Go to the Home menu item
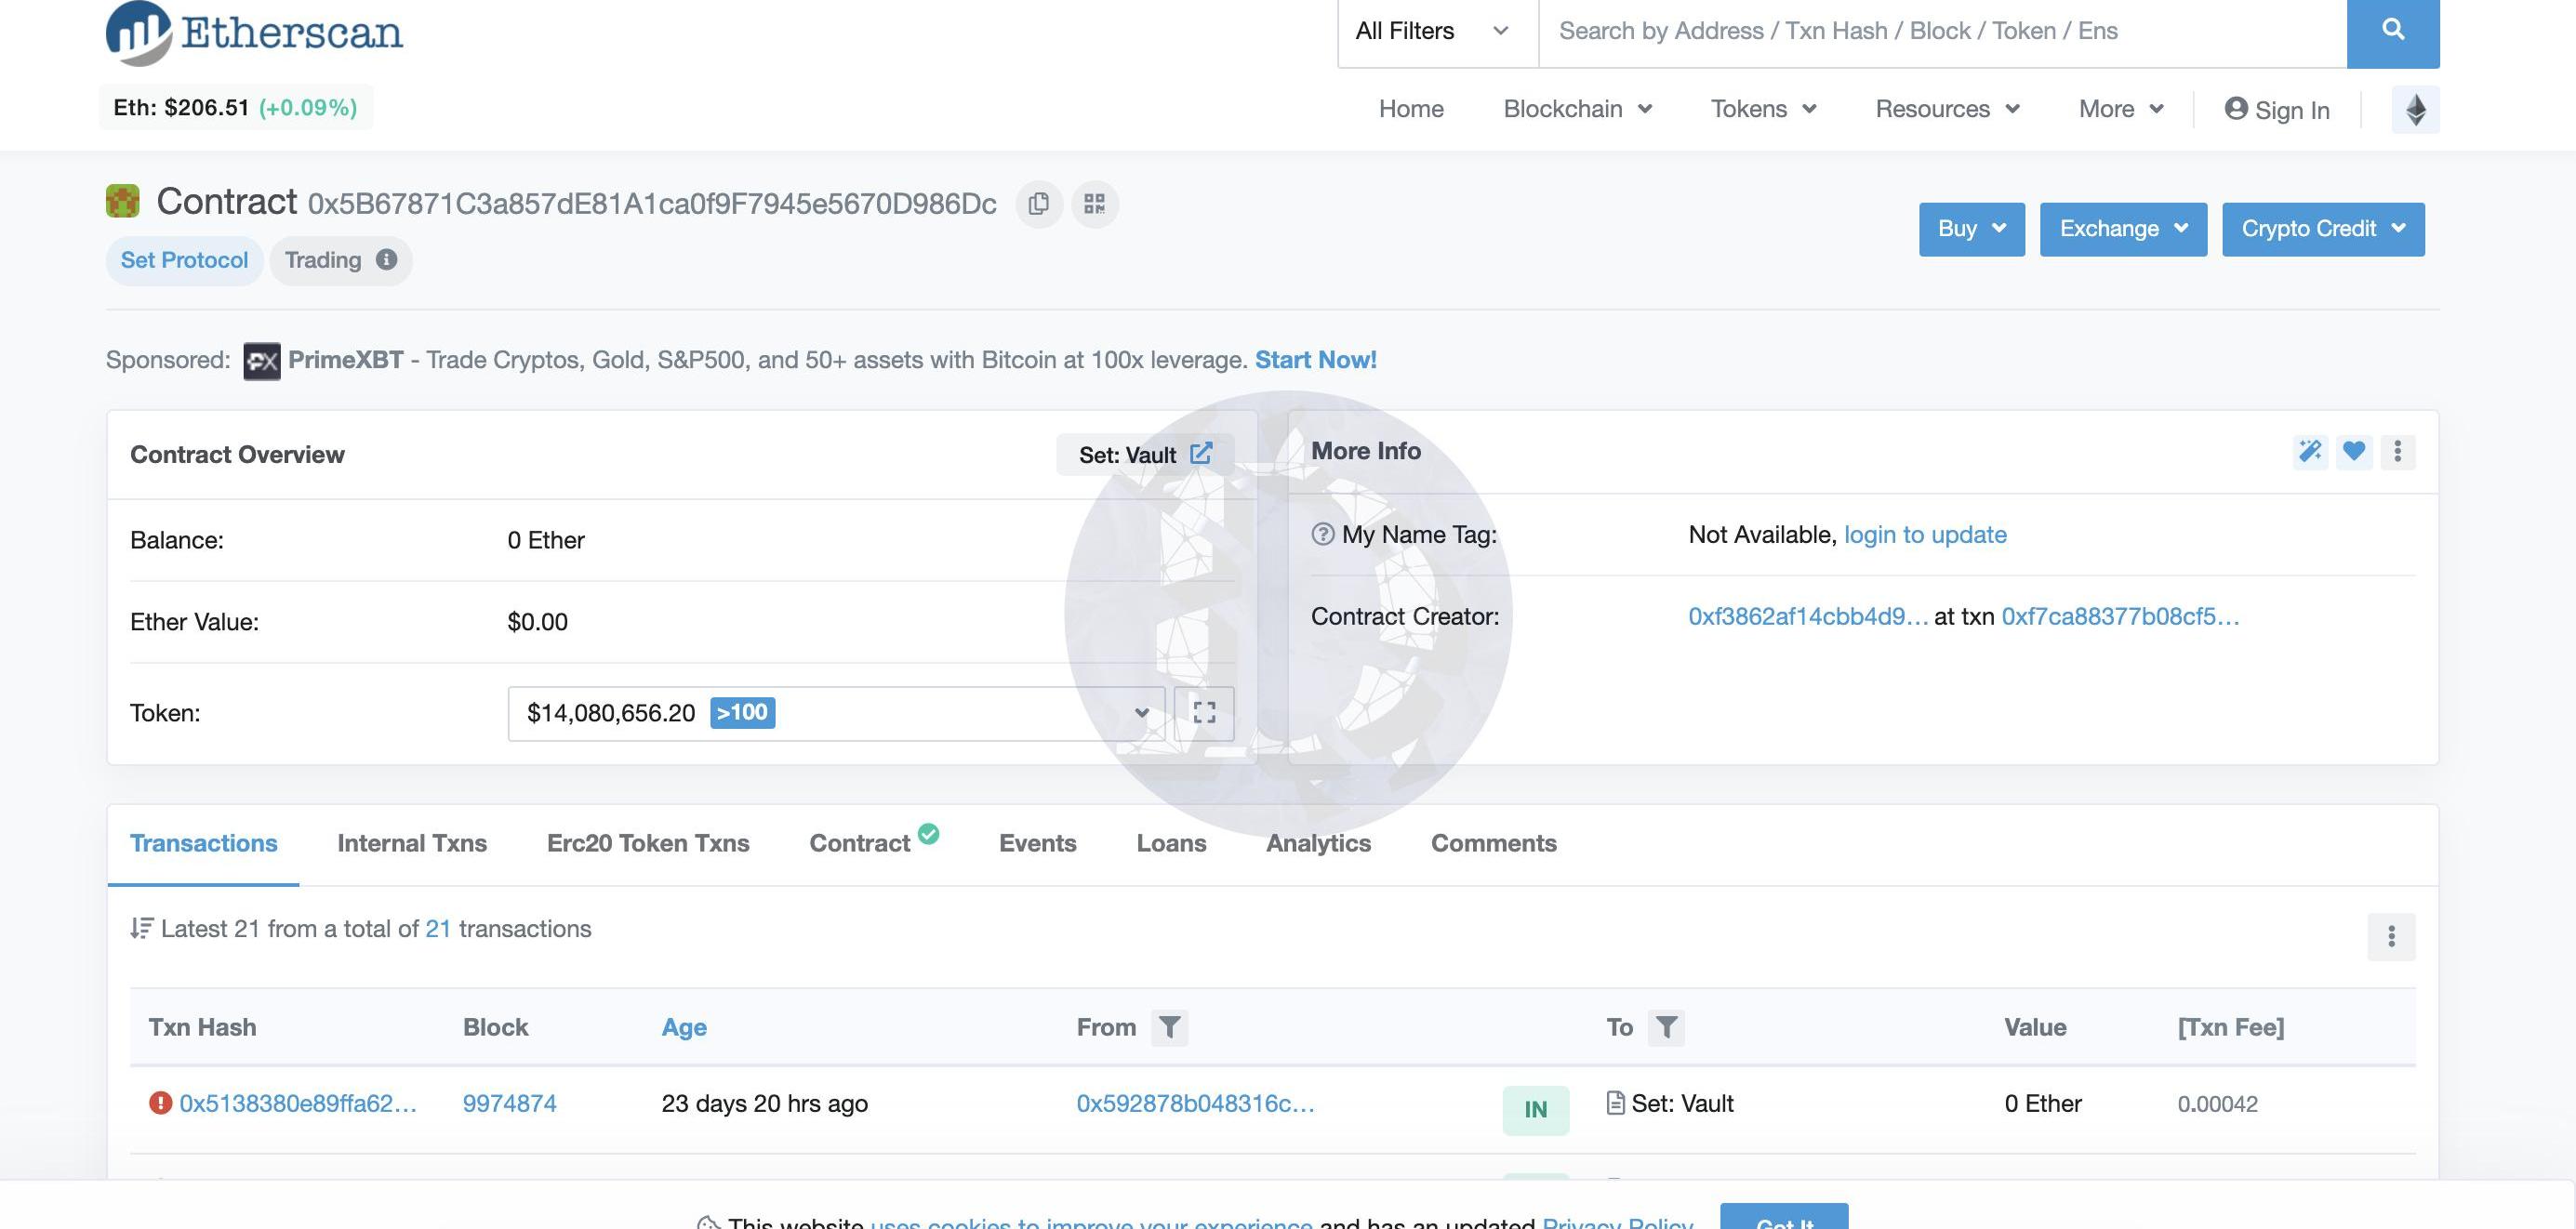This screenshot has height=1229, width=2576. (x=1410, y=109)
